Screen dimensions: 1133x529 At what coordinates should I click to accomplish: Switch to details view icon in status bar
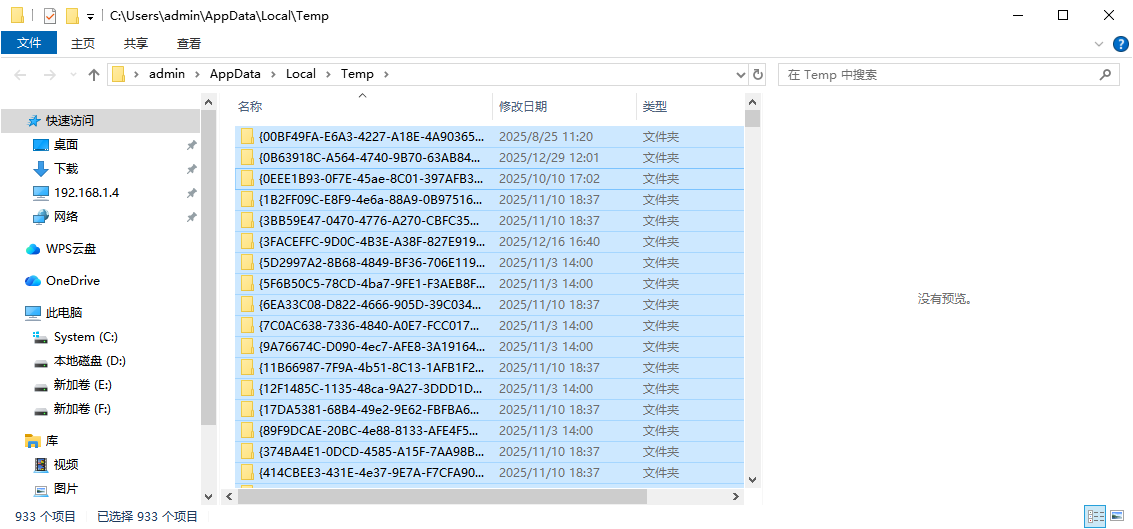click(x=1096, y=517)
